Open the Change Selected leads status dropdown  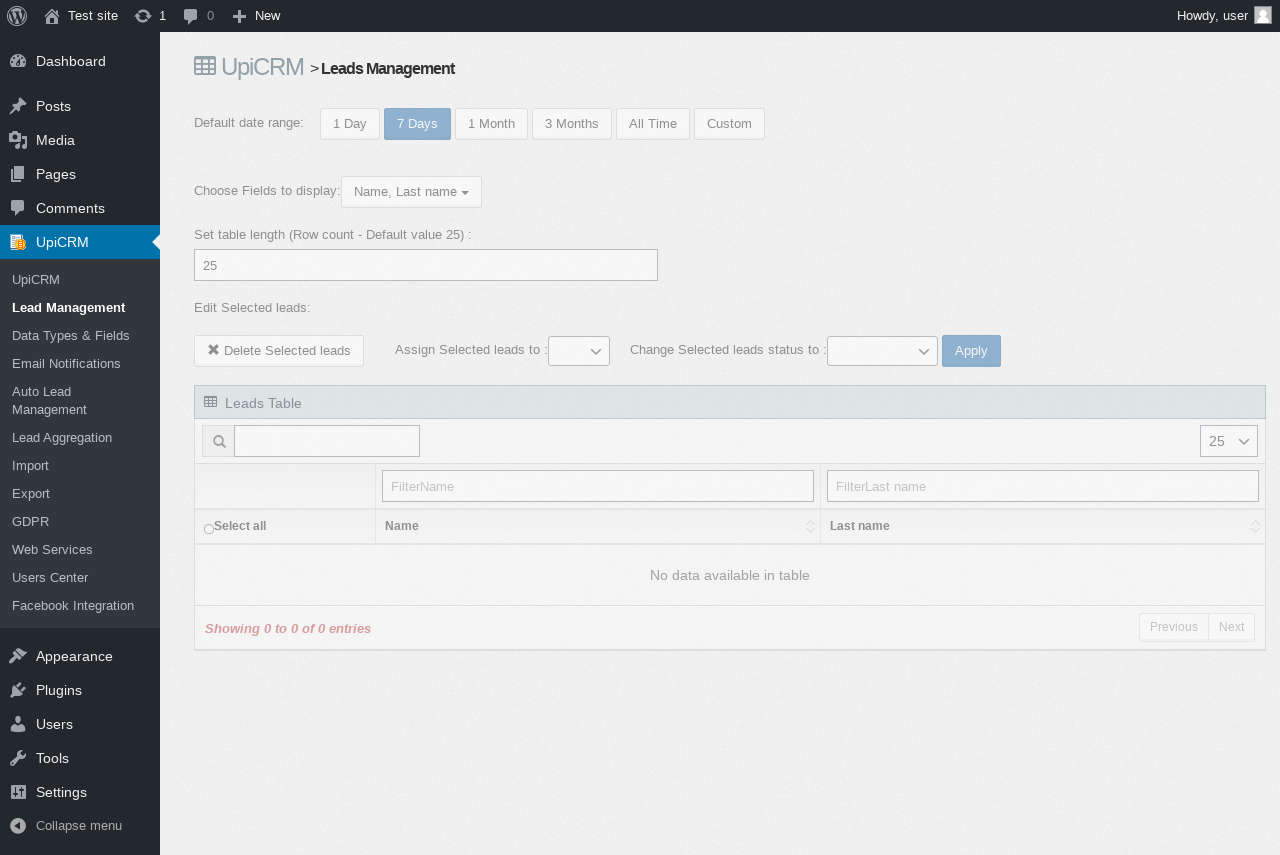882,351
